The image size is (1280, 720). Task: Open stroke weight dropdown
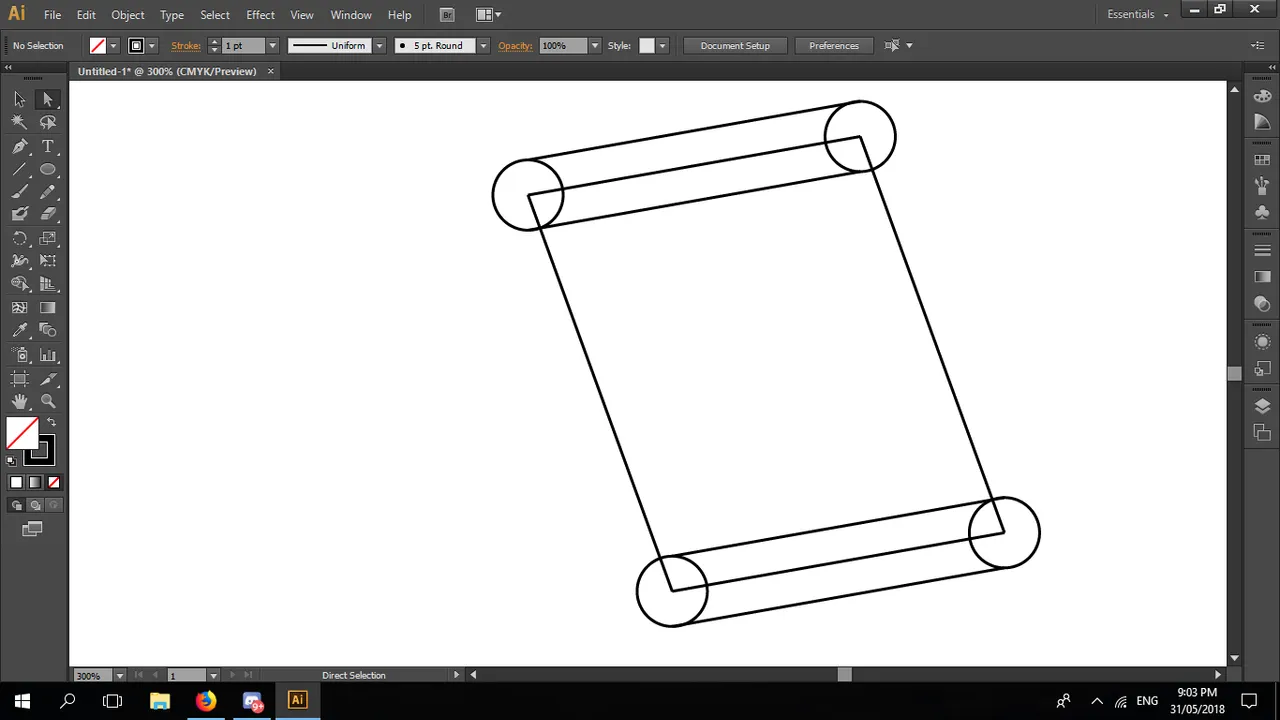point(272,46)
